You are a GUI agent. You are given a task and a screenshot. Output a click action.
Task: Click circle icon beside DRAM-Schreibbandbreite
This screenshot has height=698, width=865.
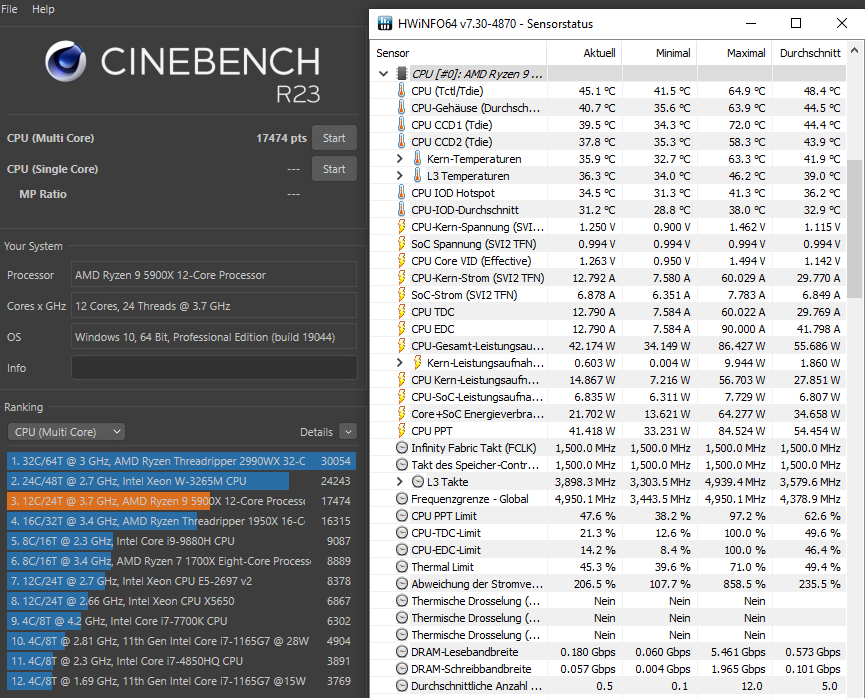click(x=402, y=669)
